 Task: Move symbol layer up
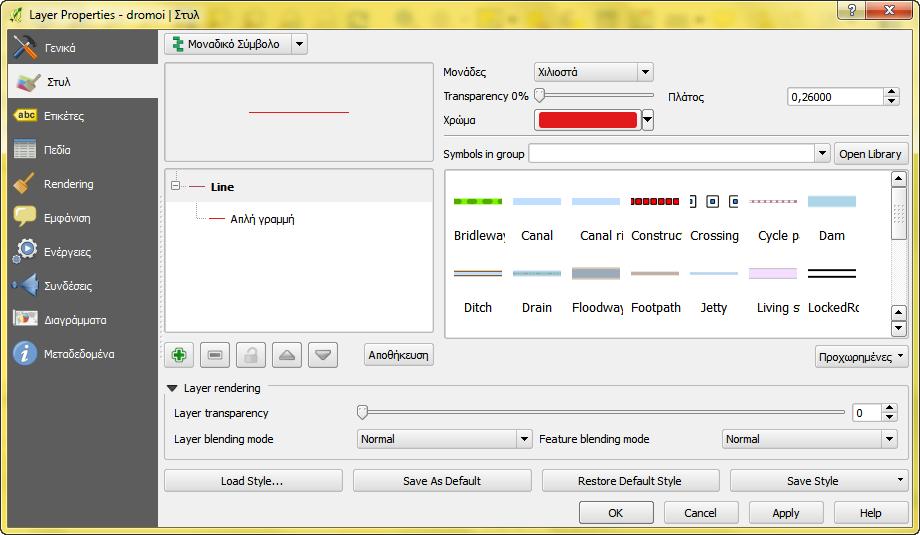pyautogui.click(x=287, y=355)
